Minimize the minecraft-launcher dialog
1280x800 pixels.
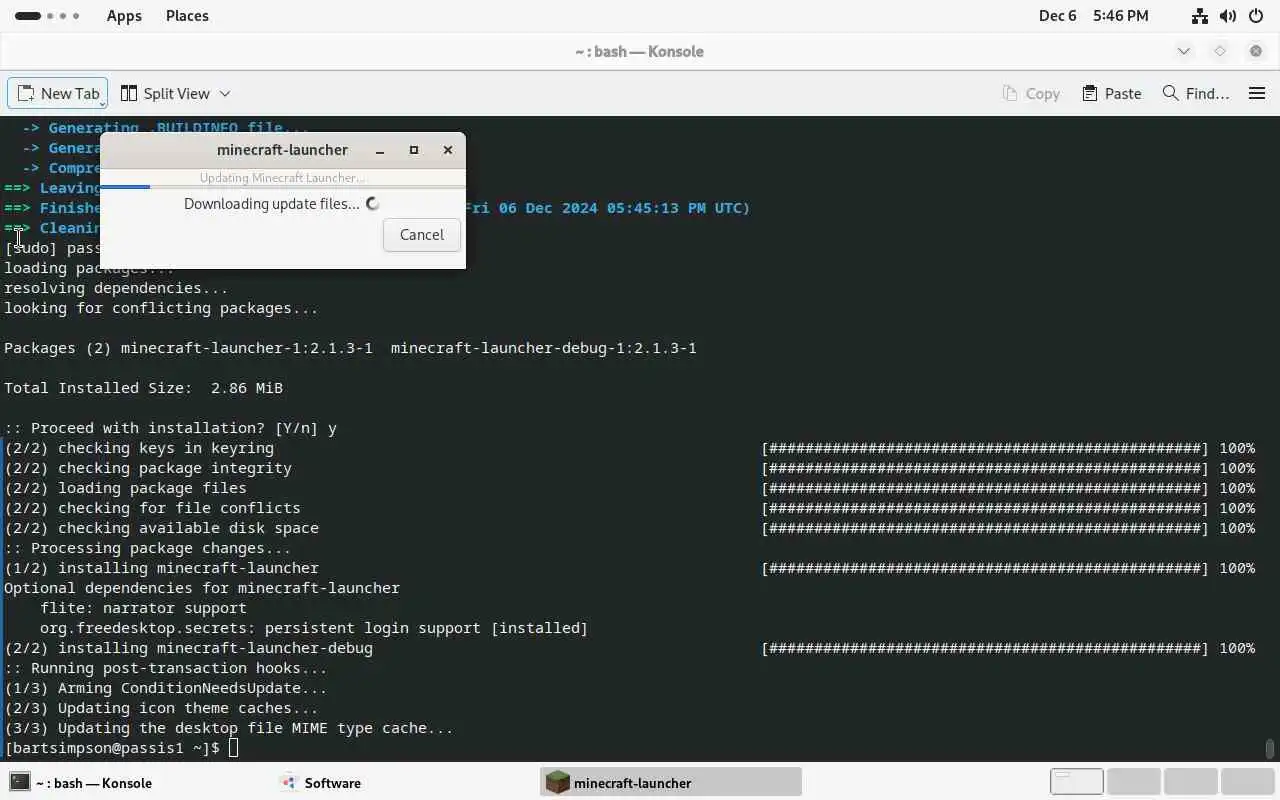pos(380,150)
